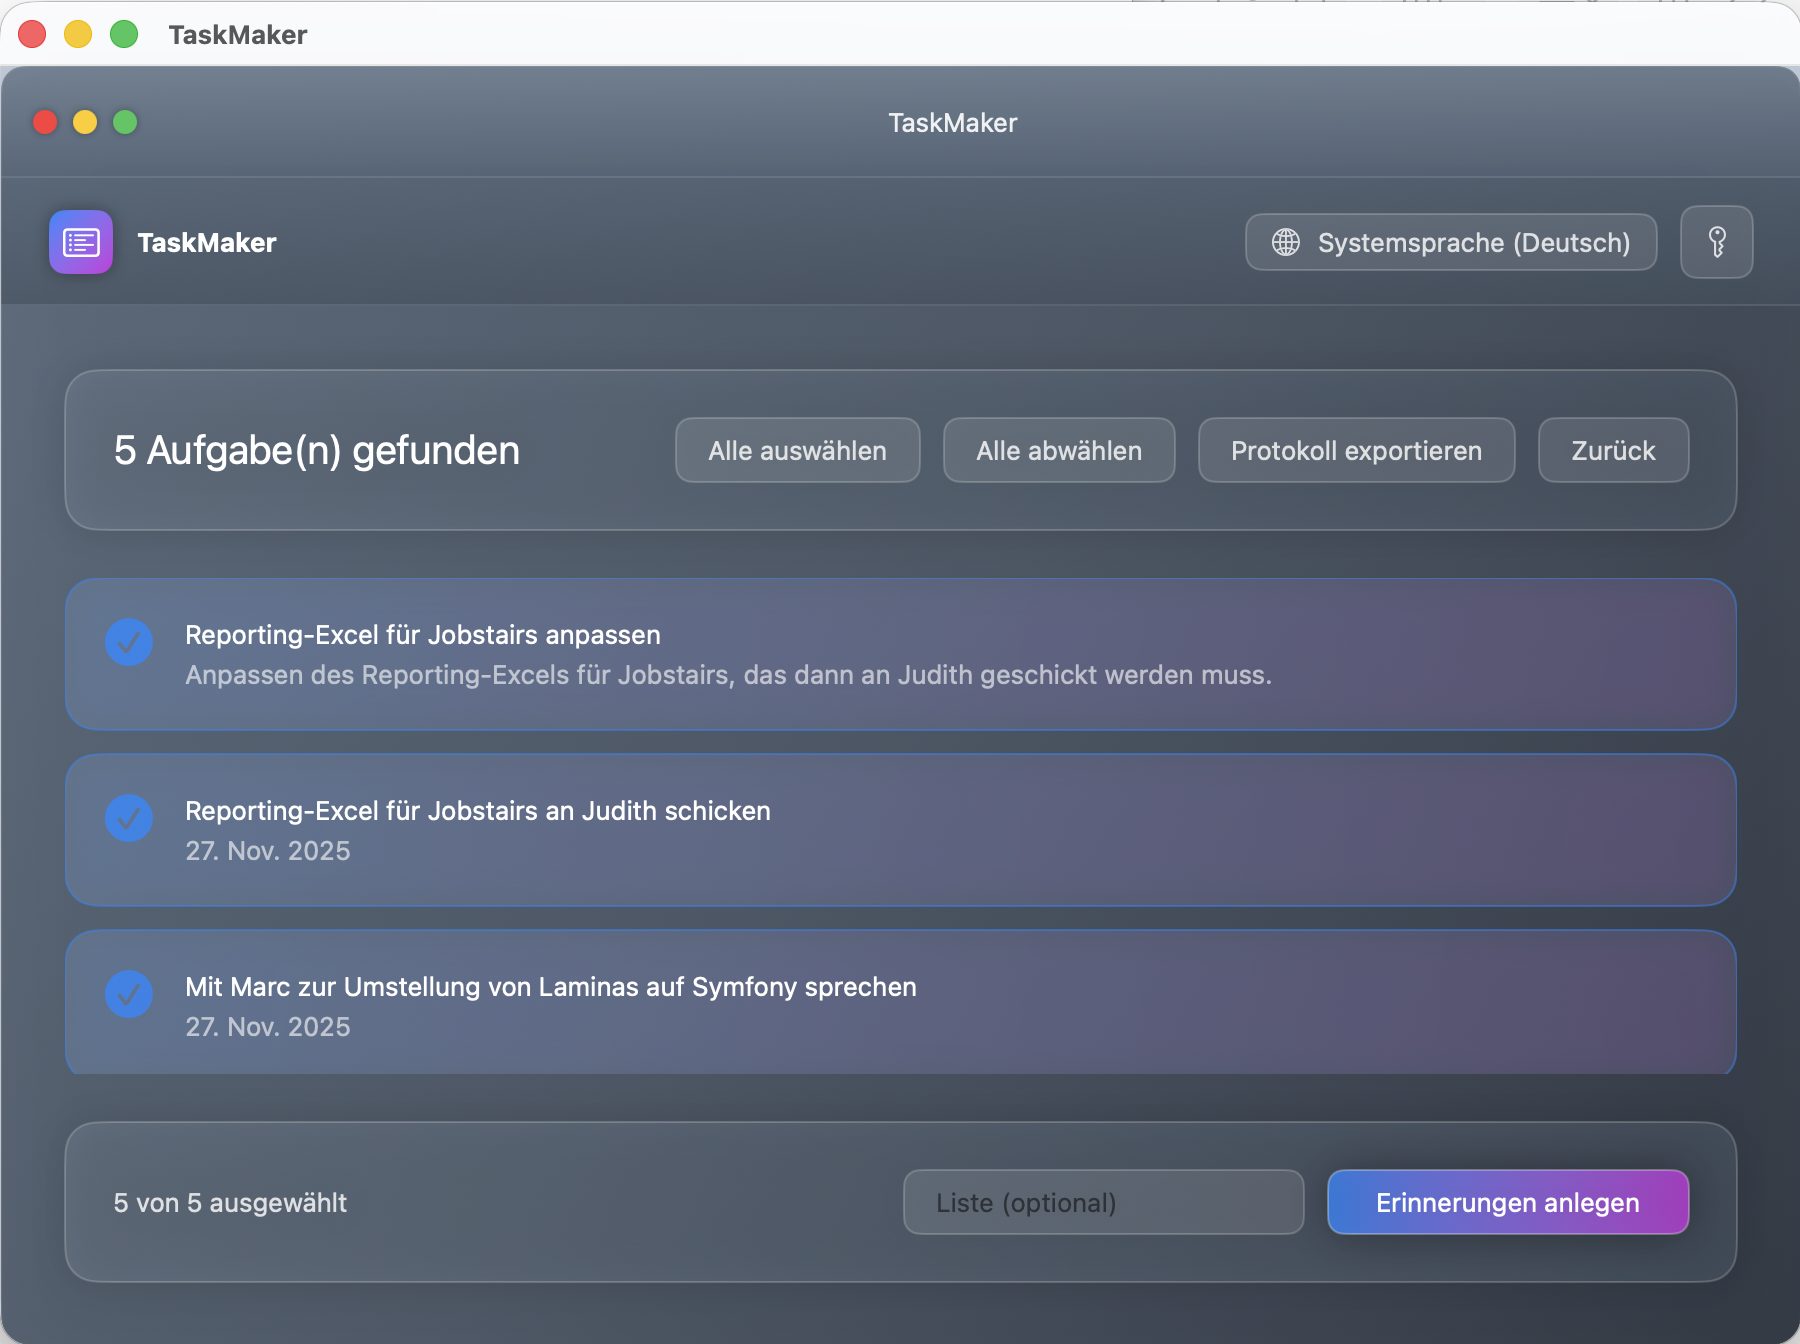Click the globe icon in the language selector

[x=1286, y=241]
